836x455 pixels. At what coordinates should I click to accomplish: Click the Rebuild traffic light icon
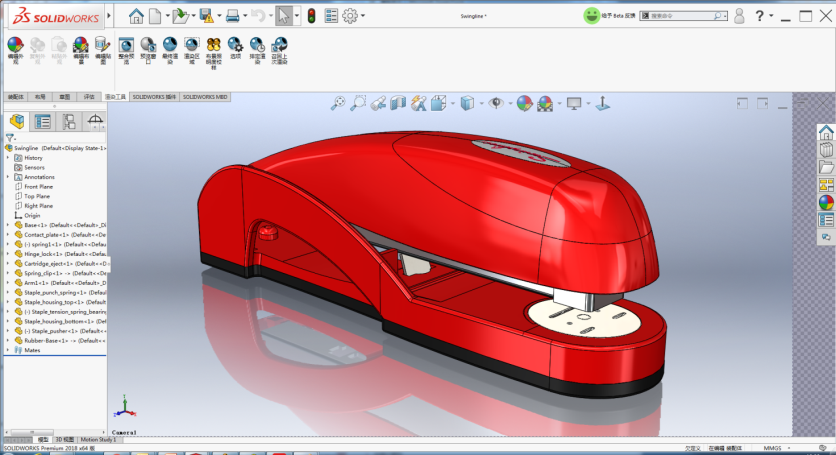311,16
